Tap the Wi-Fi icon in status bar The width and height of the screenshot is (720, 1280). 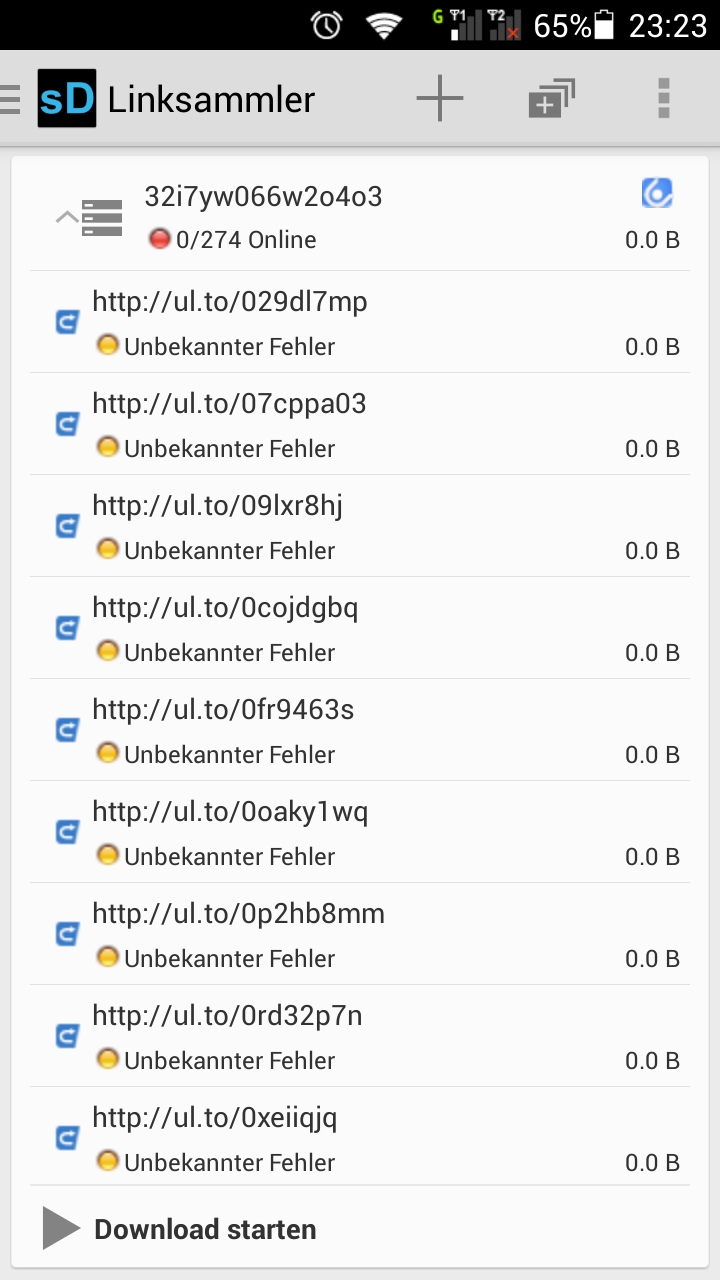384,26
